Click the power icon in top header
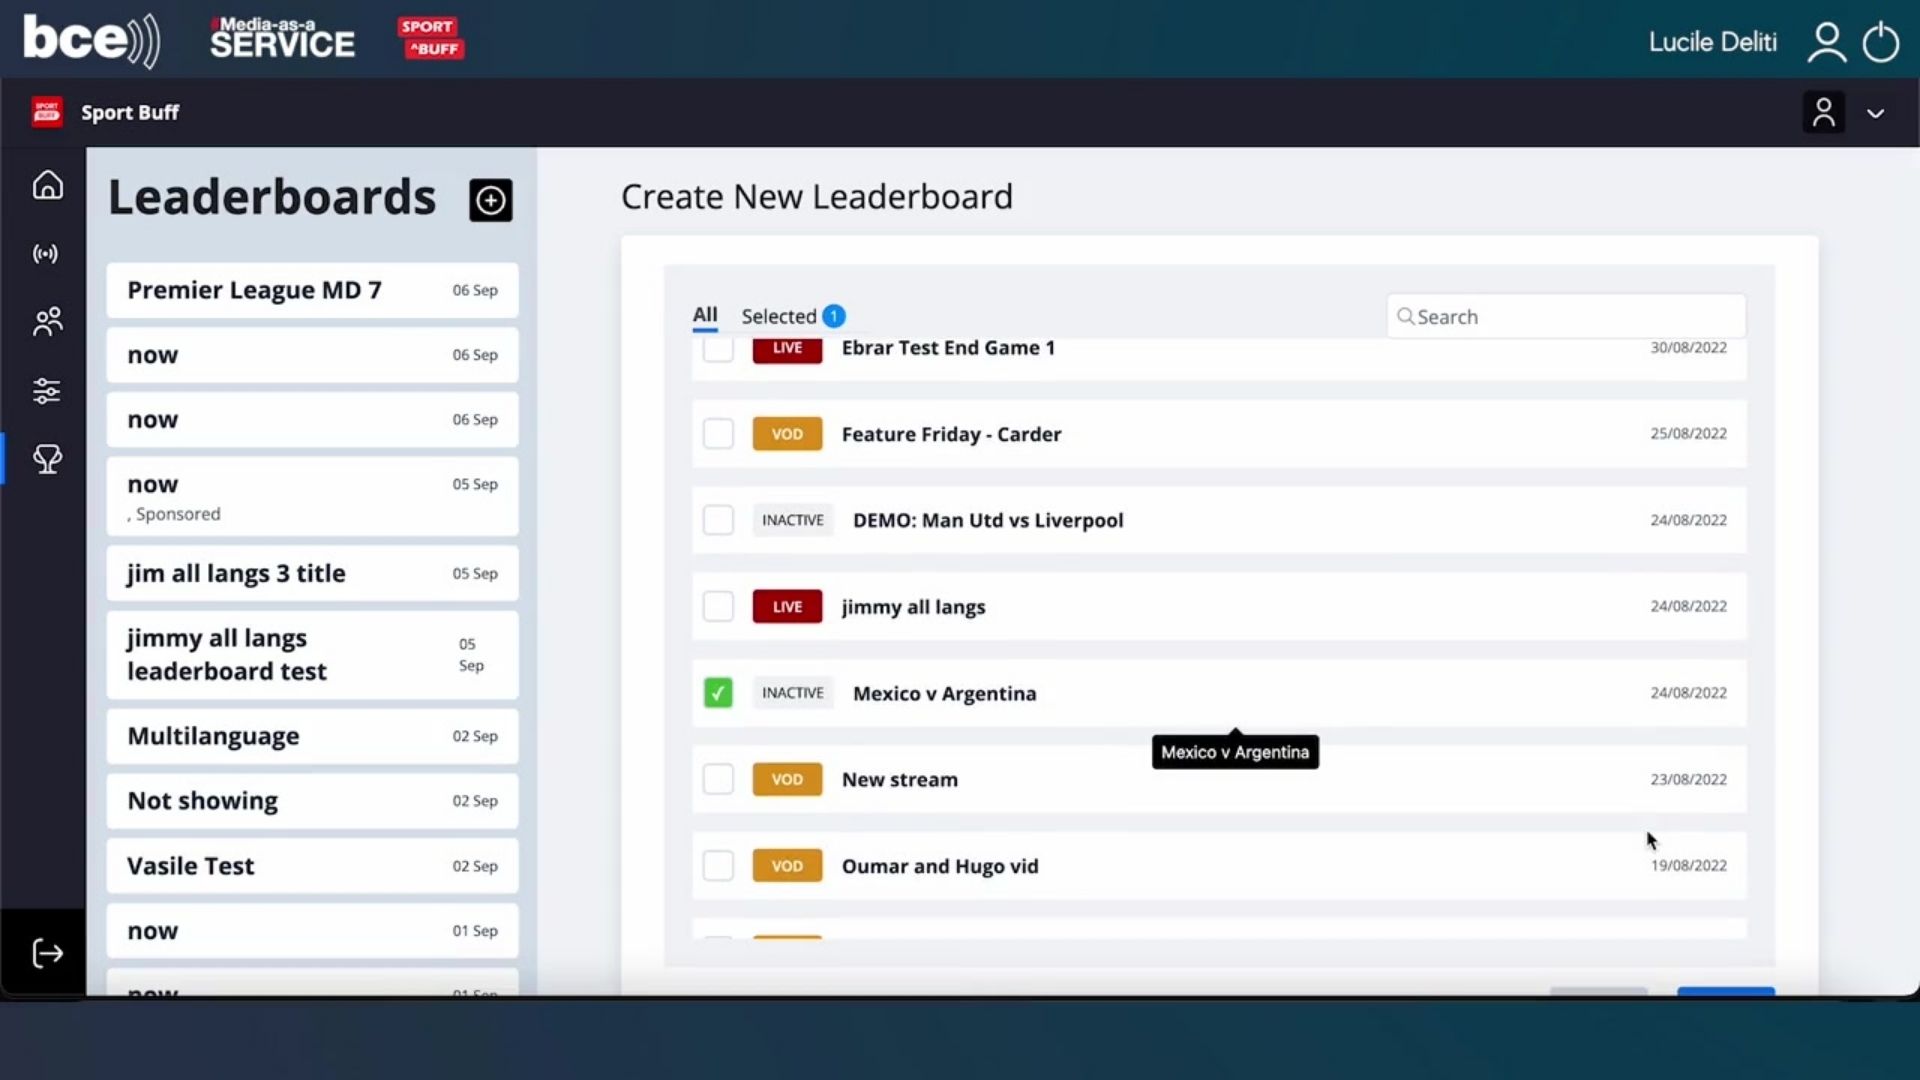 tap(1880, 42)
